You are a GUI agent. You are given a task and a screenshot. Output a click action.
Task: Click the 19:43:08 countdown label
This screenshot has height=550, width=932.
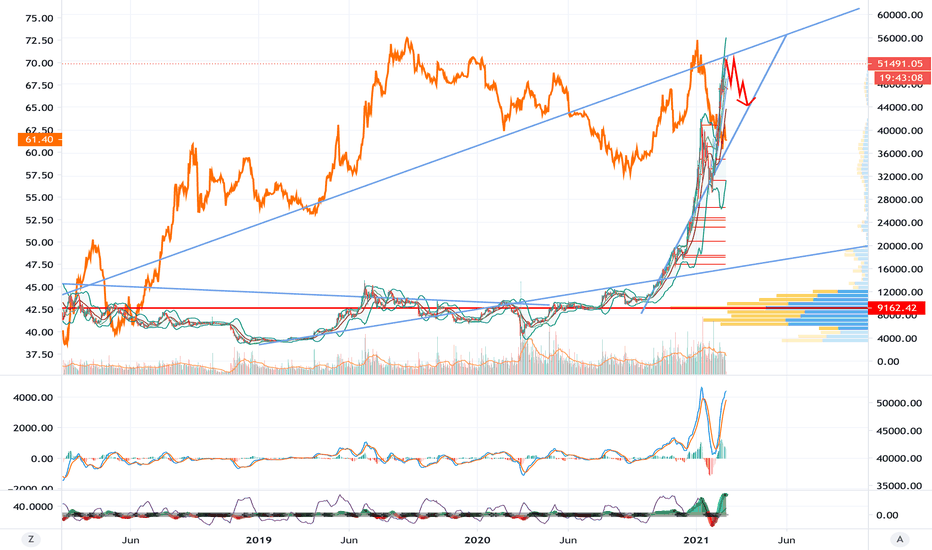click(x=900, y=77)
